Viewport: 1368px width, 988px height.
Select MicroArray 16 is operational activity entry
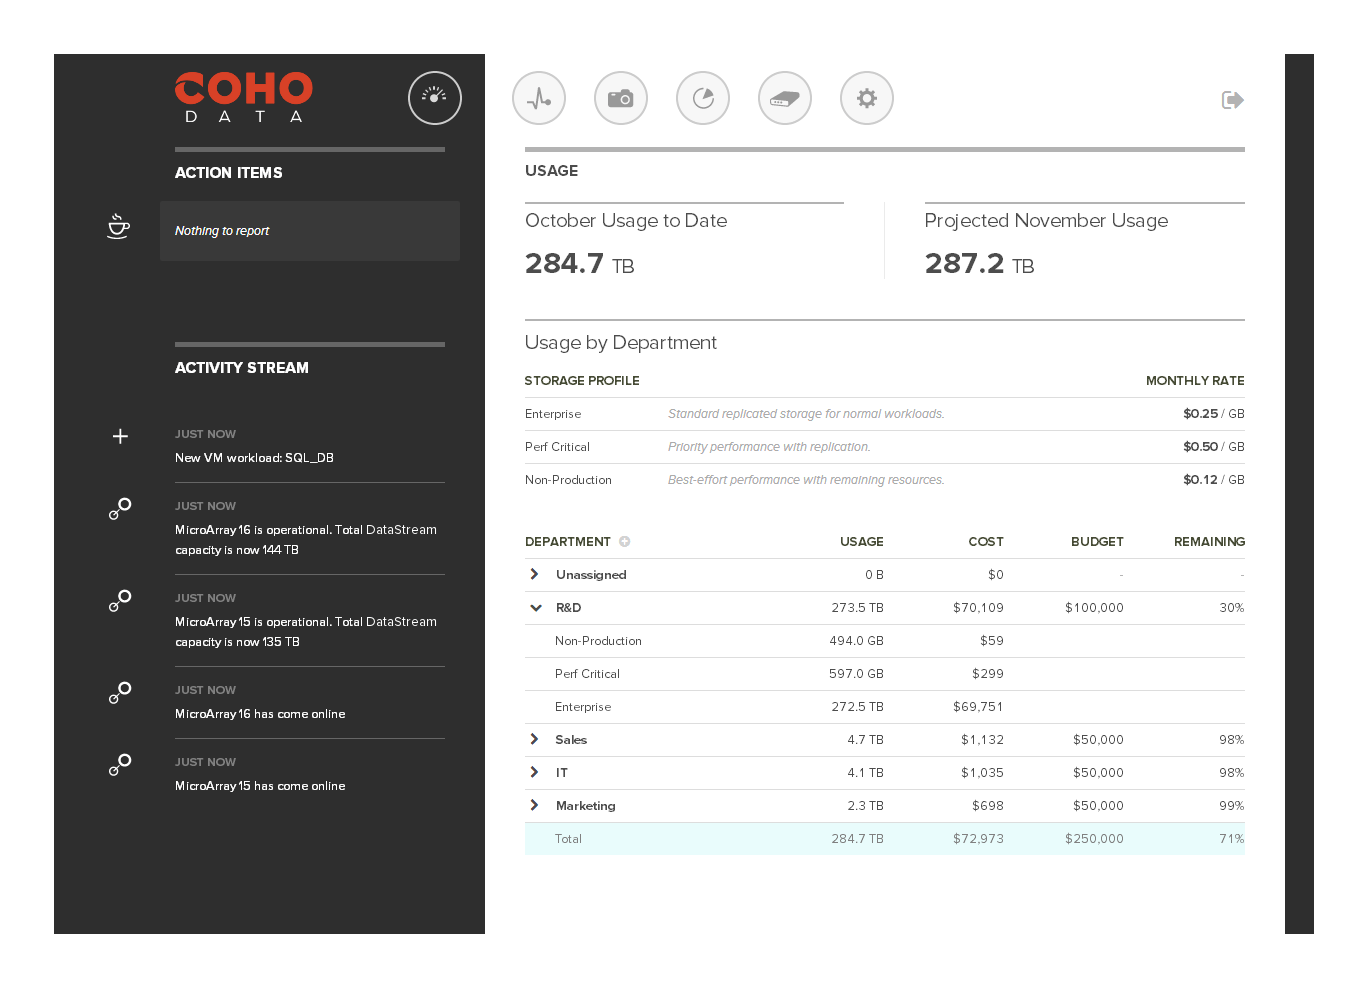click(x=306, y=539)
